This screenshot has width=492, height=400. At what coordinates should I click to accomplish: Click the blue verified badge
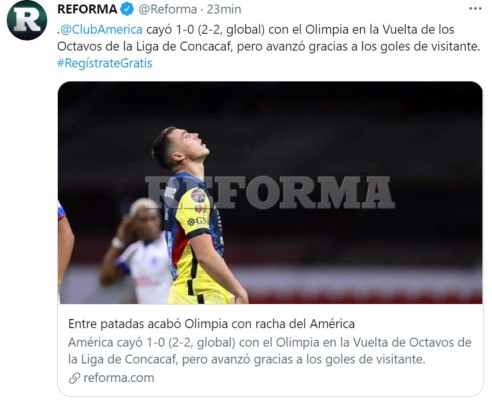(x=127, y=9)
